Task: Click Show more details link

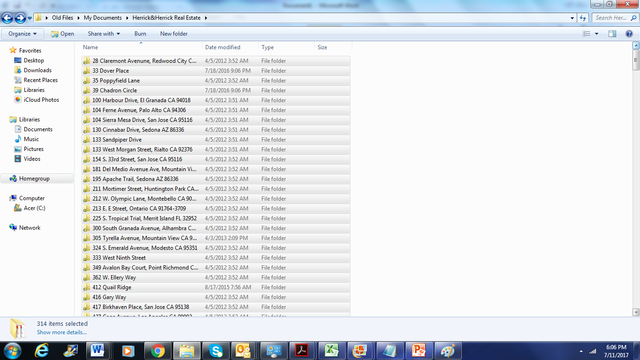Action: point(62,332)
